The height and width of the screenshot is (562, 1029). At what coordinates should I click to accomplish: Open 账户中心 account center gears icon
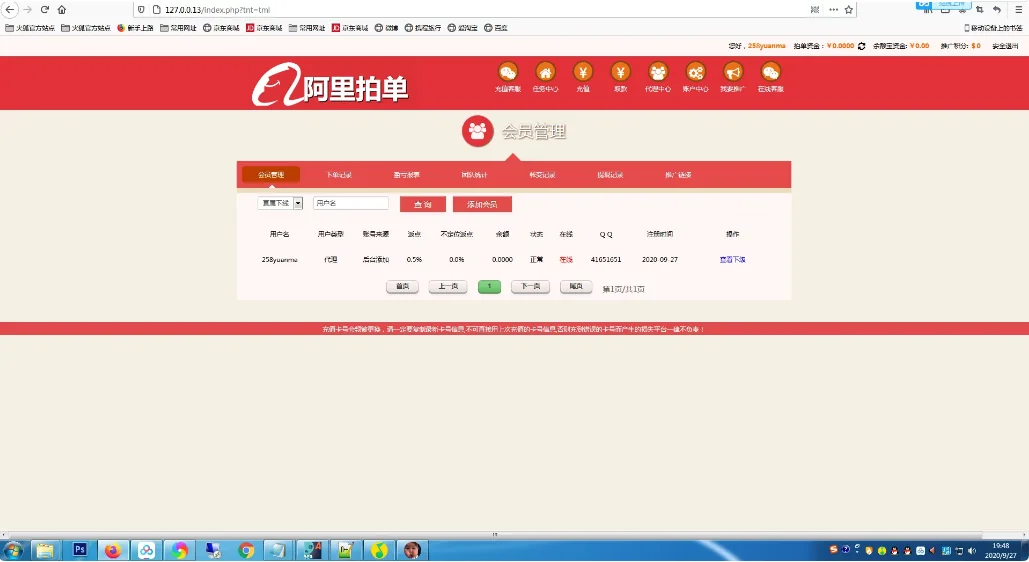click(695, 72)
